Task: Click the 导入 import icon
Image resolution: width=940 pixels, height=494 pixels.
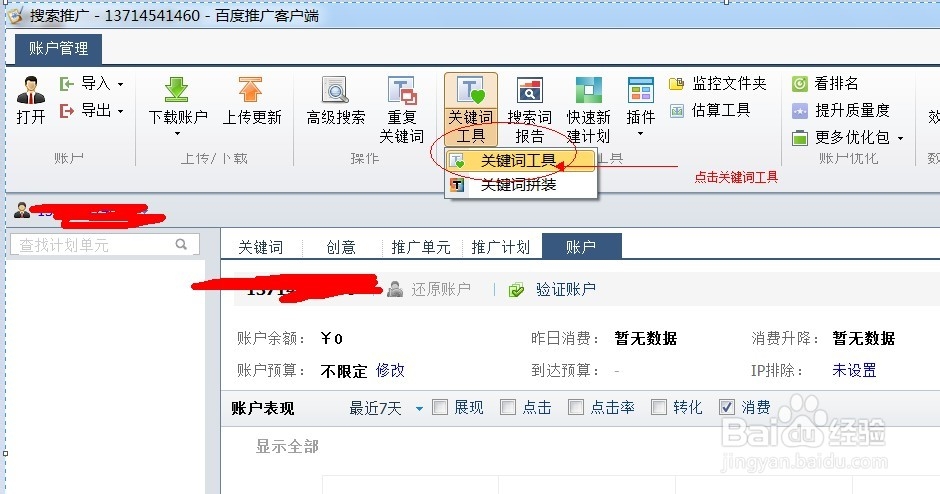Action: pyautogui.click(x=66, y=83)
